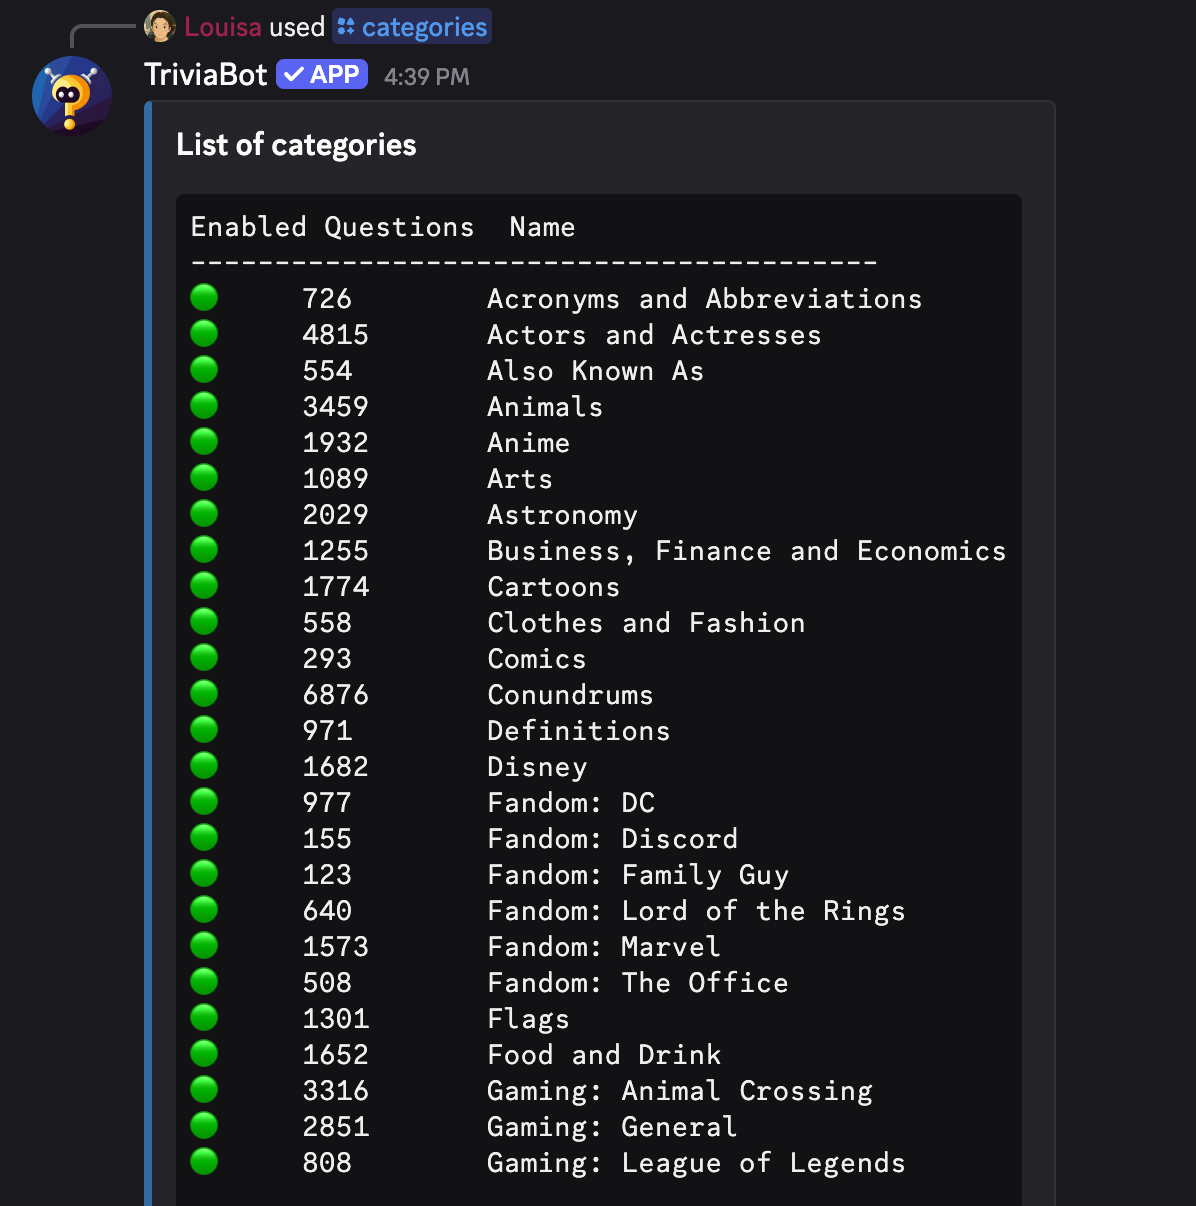This screenshot has width=1196, height=1206.
Task: Click the Enabled Questions column header
Action: click(332, 227)
